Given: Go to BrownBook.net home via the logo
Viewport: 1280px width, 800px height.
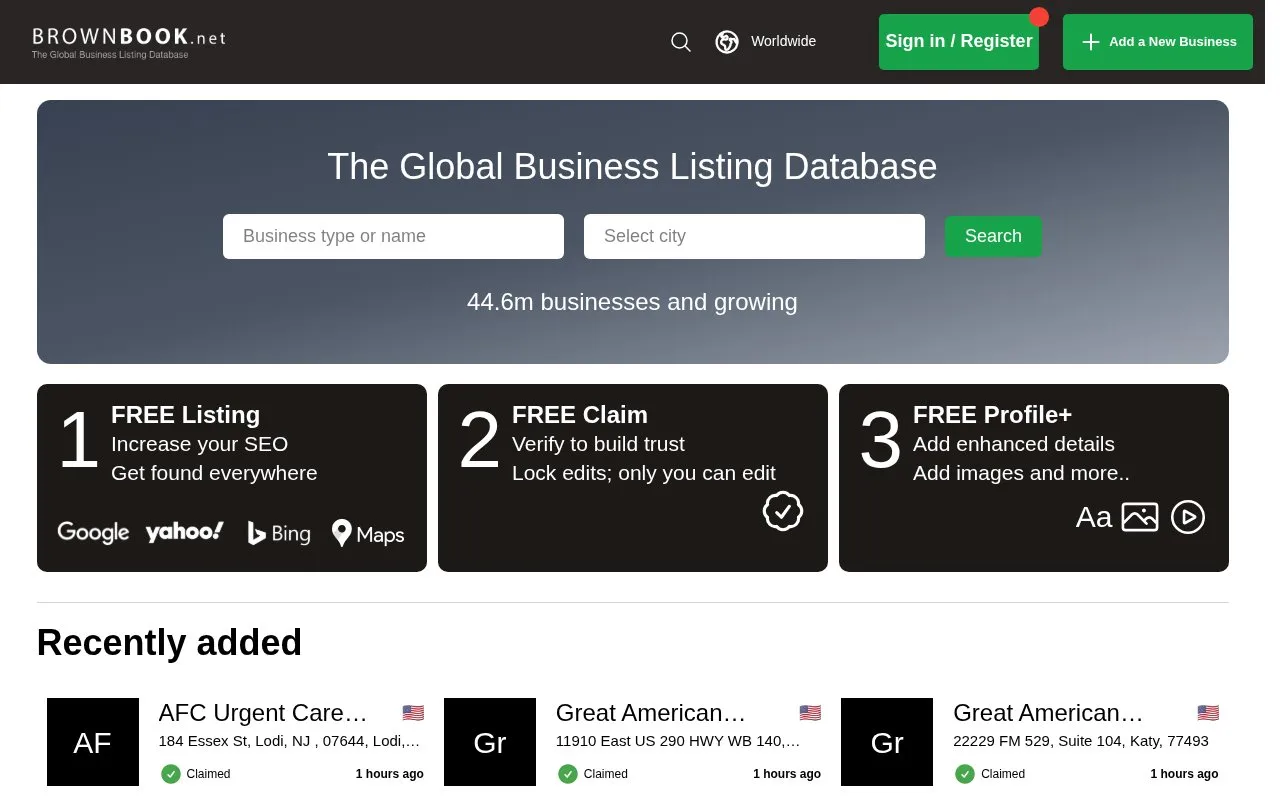Looking at the screenshot, I should point(129,42).
